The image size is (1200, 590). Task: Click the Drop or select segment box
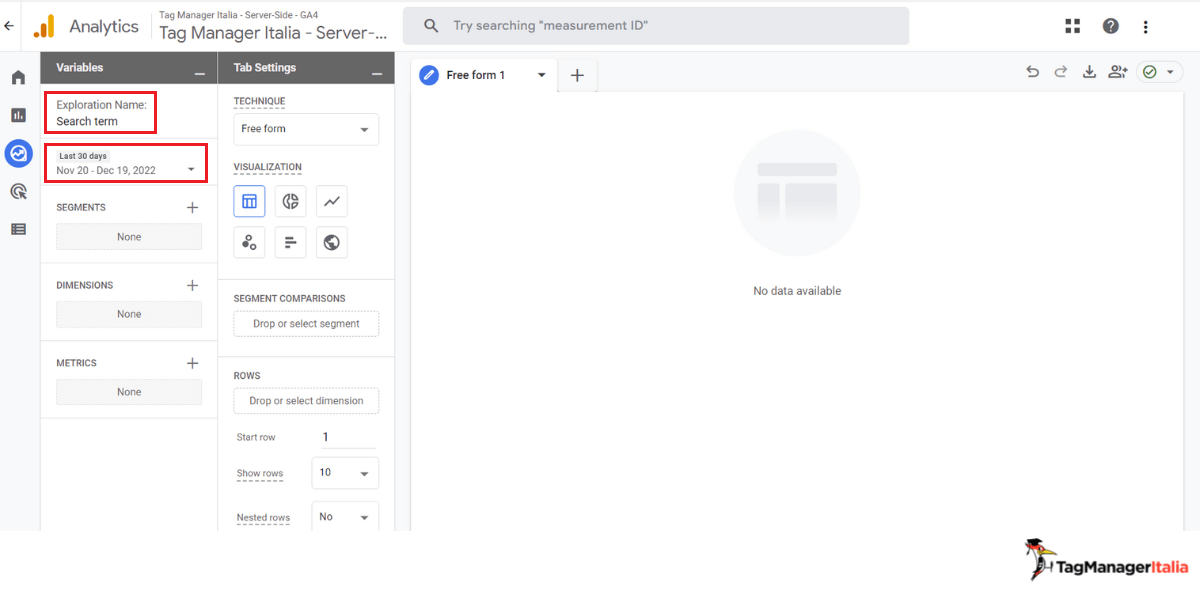(306, 324)
